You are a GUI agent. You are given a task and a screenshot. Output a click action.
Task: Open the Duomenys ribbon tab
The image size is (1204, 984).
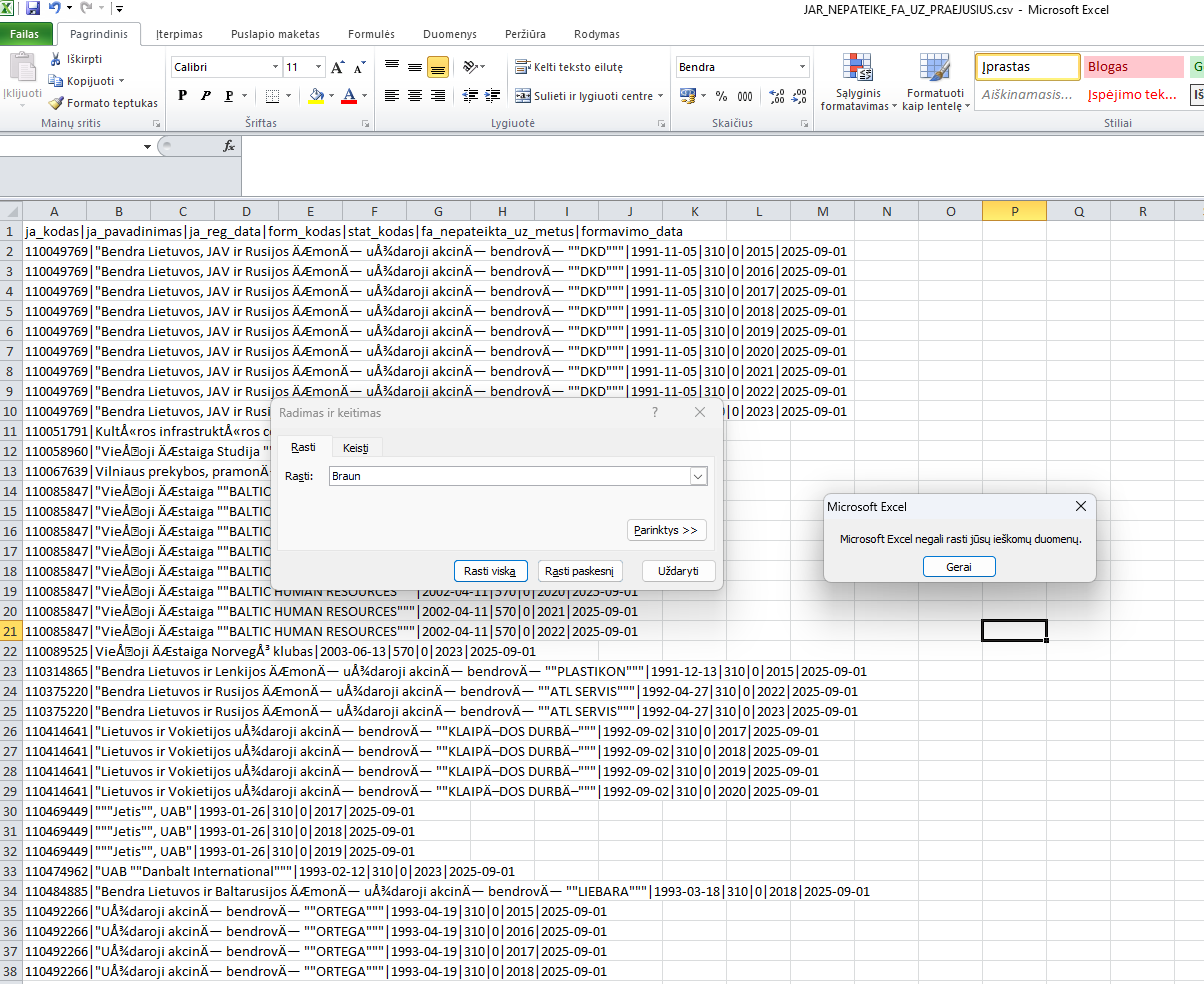click(x=449, y=34)
